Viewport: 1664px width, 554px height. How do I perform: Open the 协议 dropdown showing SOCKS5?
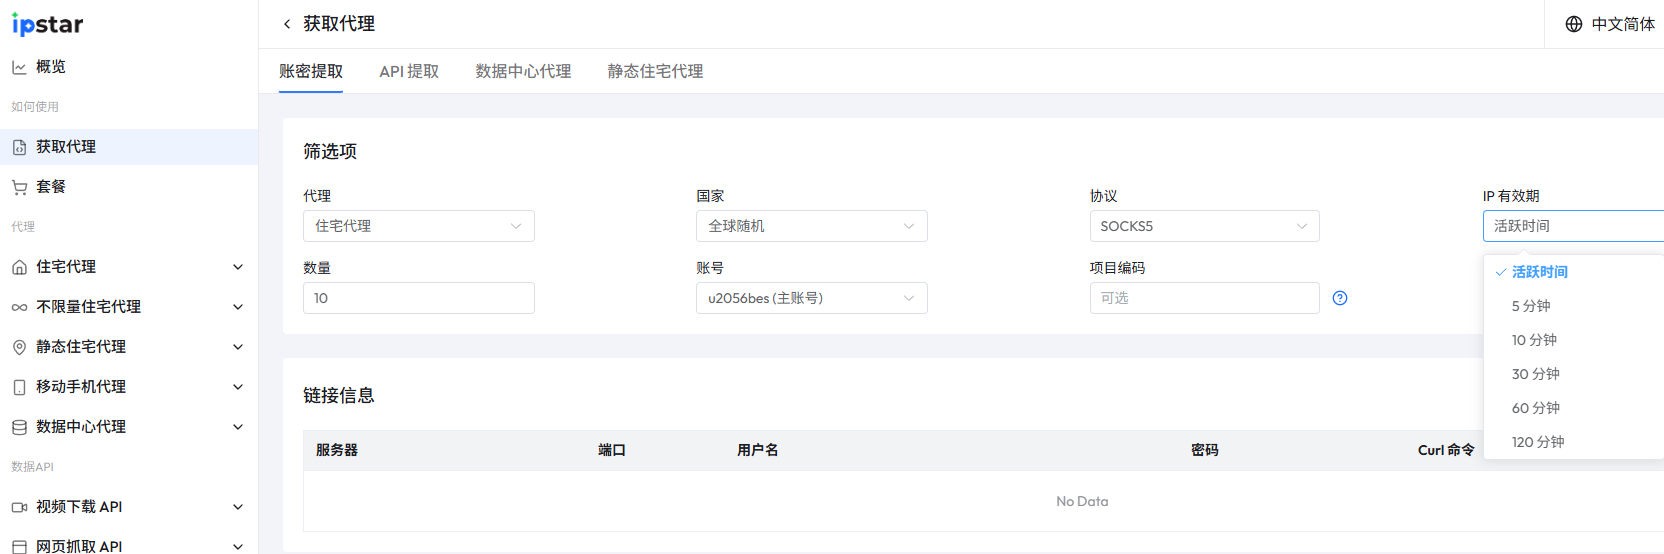click(1204, 226)
